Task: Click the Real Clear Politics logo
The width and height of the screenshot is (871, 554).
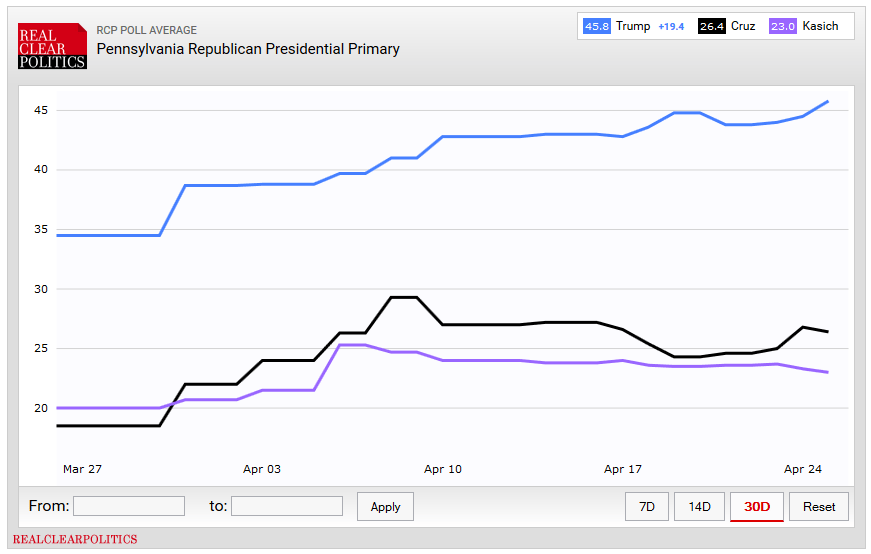Action: [52, 46]
